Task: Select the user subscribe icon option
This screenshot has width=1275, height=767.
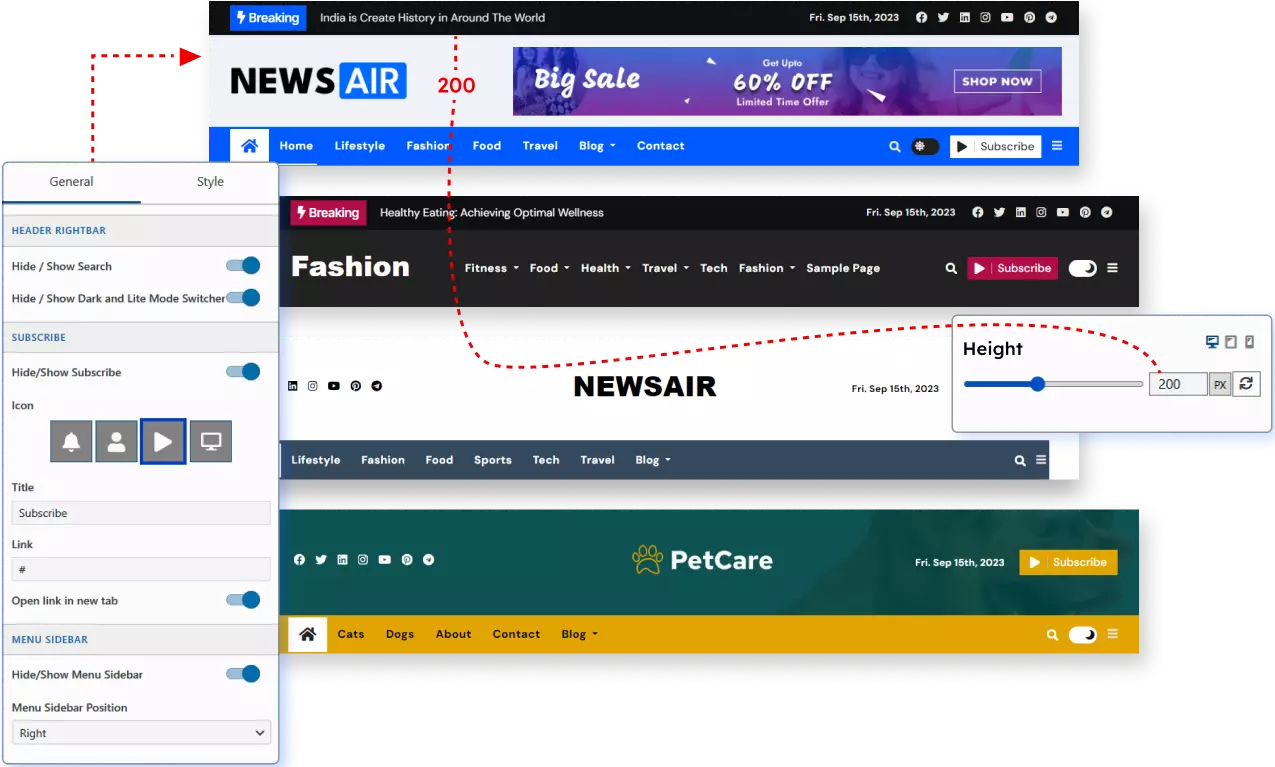Action: tap(116, 441)
